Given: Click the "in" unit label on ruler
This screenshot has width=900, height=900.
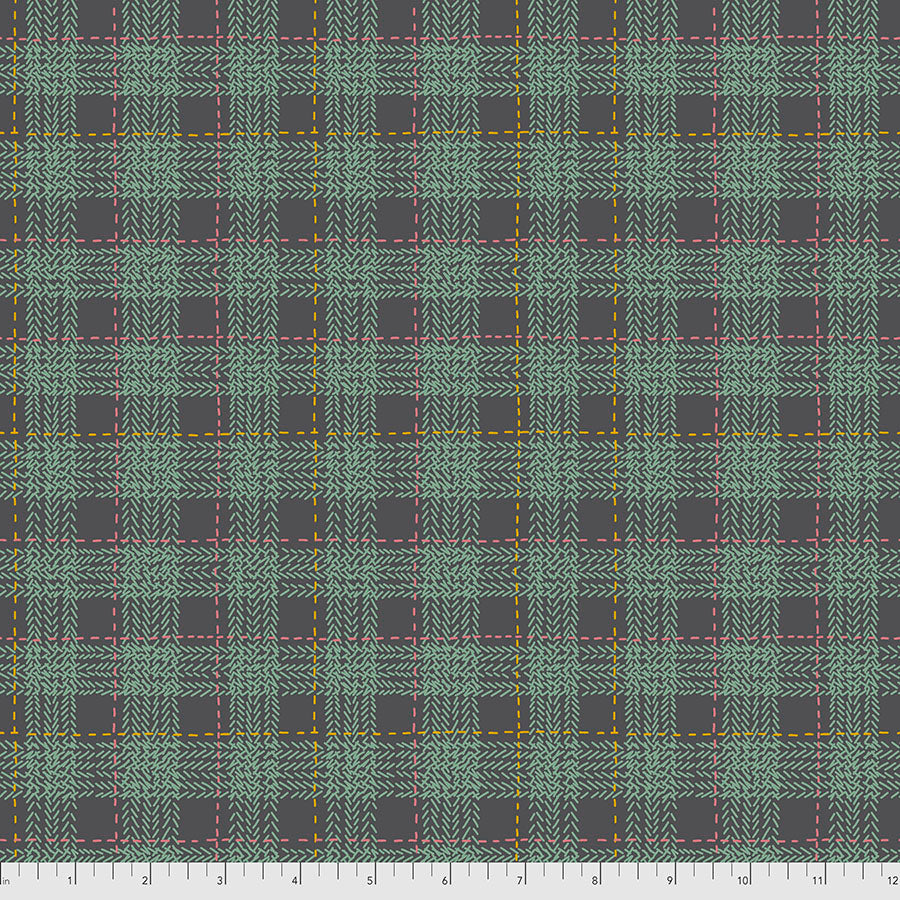Looking at the screenshot, I should point(6,882).
